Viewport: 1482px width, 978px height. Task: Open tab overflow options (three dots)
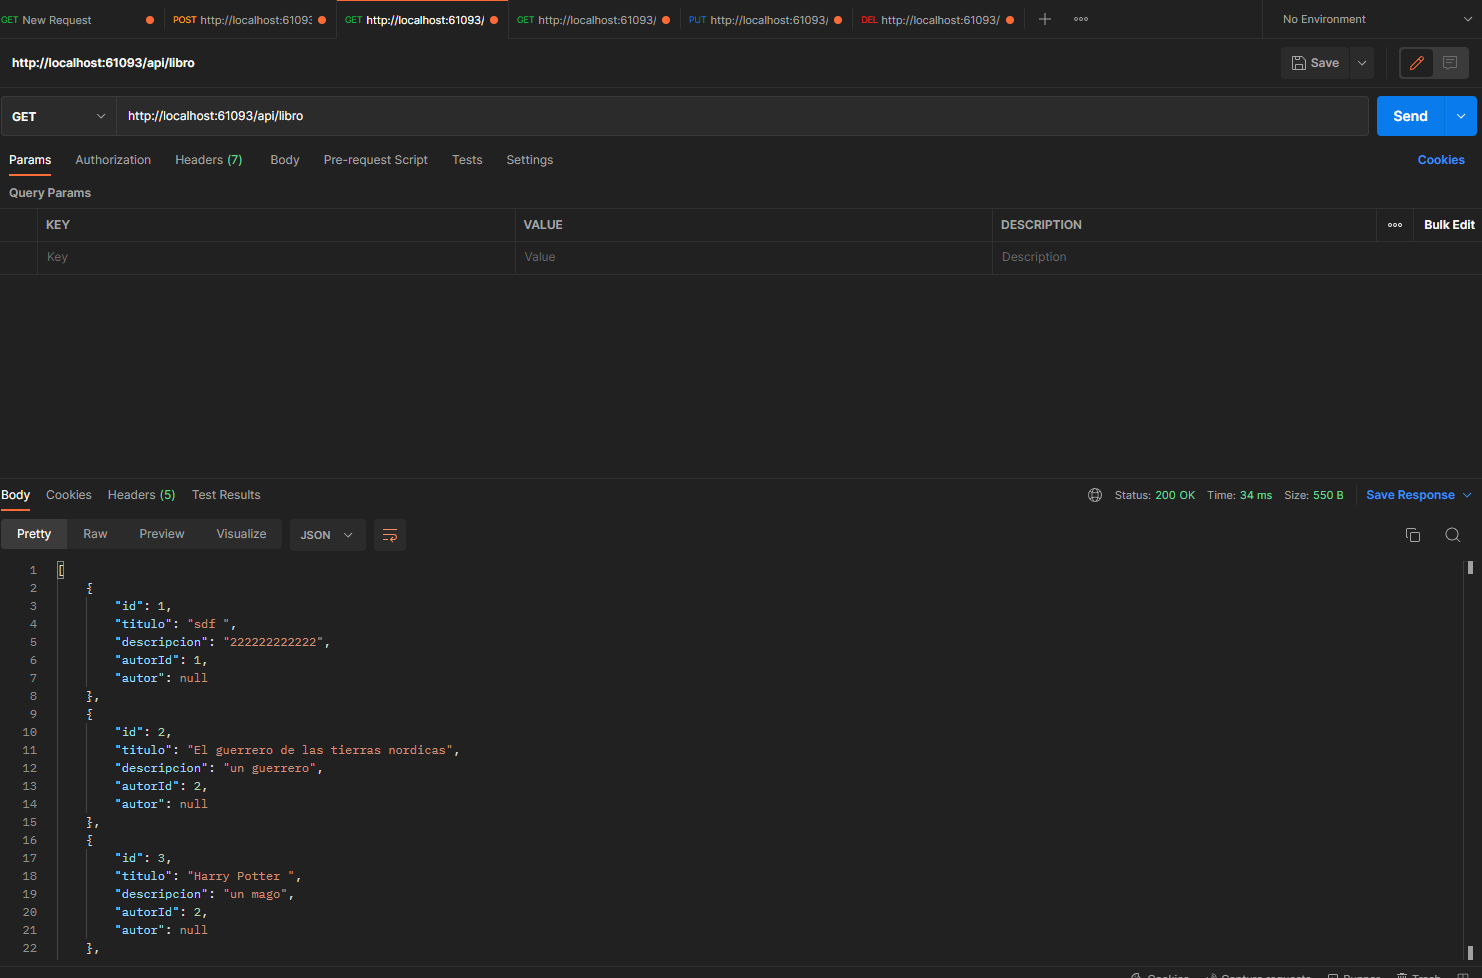click(1081, 19)
